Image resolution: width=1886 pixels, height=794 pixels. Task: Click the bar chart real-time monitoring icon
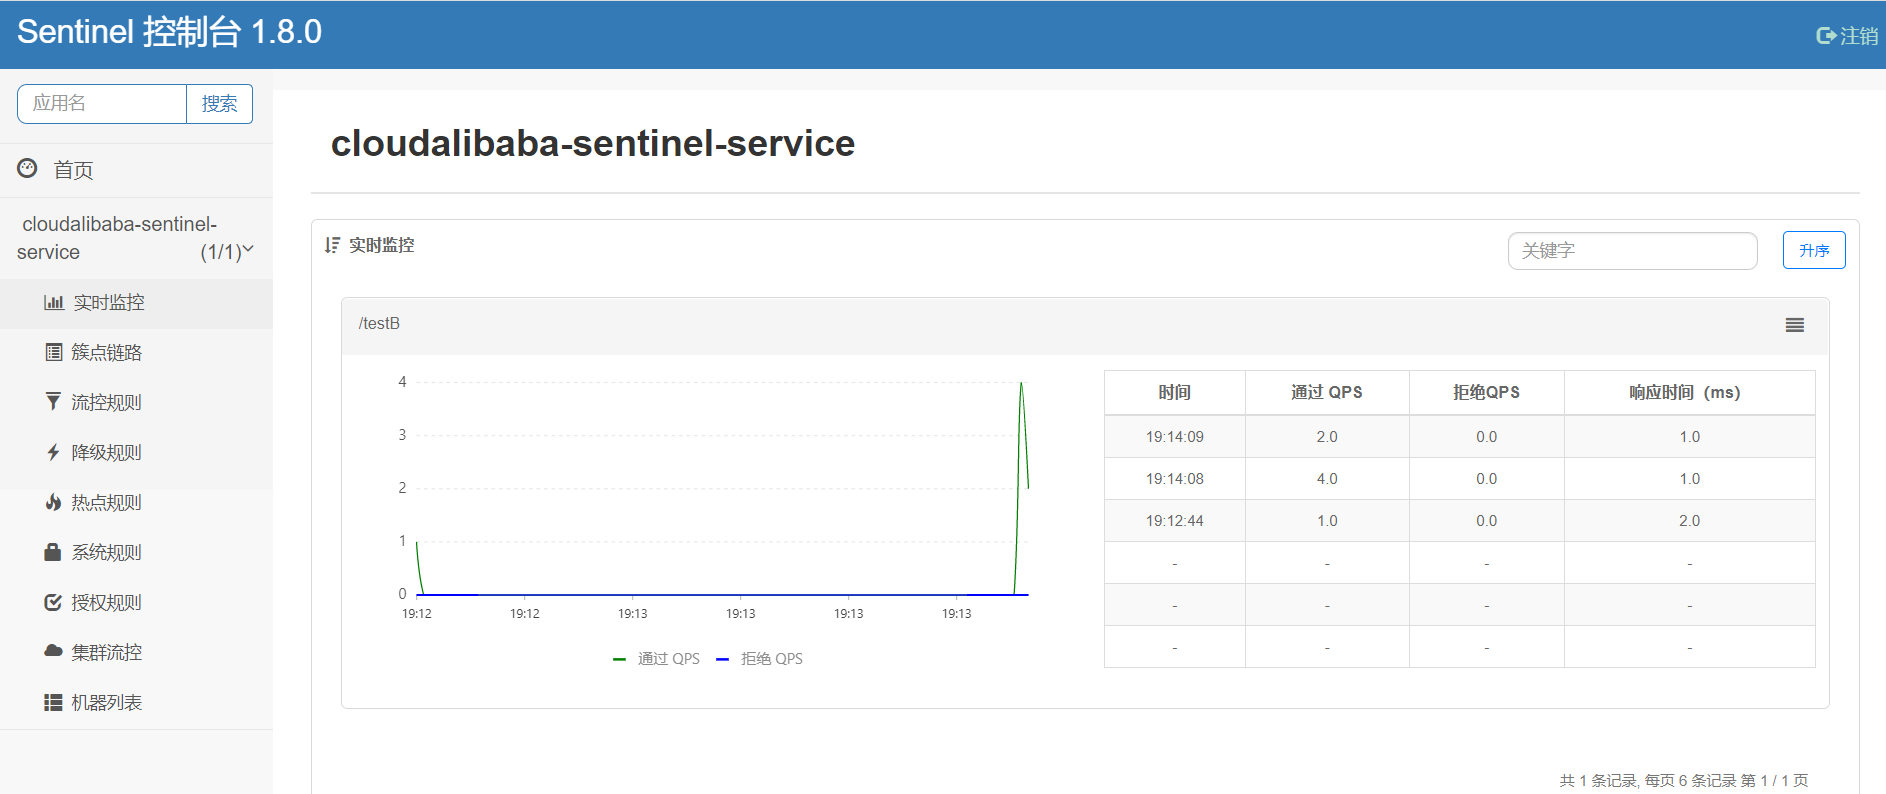[53, 302]
